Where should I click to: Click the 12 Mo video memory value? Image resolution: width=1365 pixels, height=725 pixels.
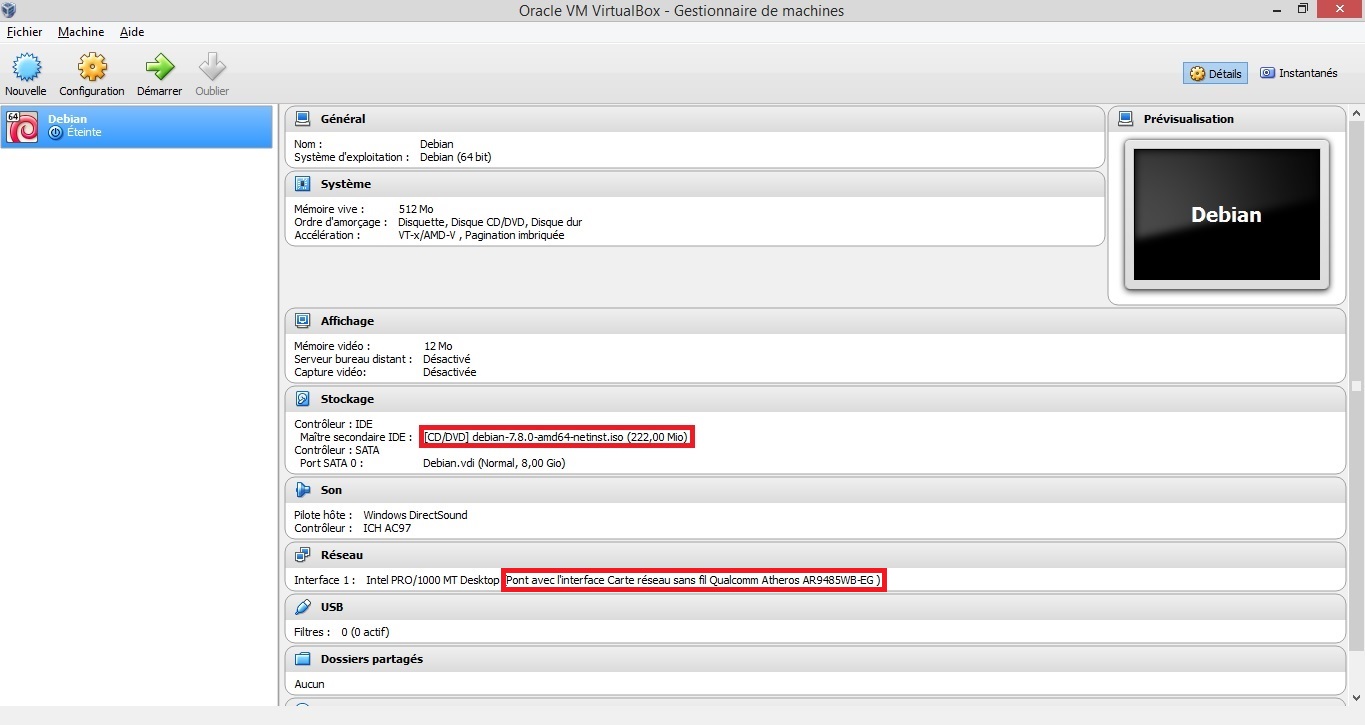tap(438, 346)
